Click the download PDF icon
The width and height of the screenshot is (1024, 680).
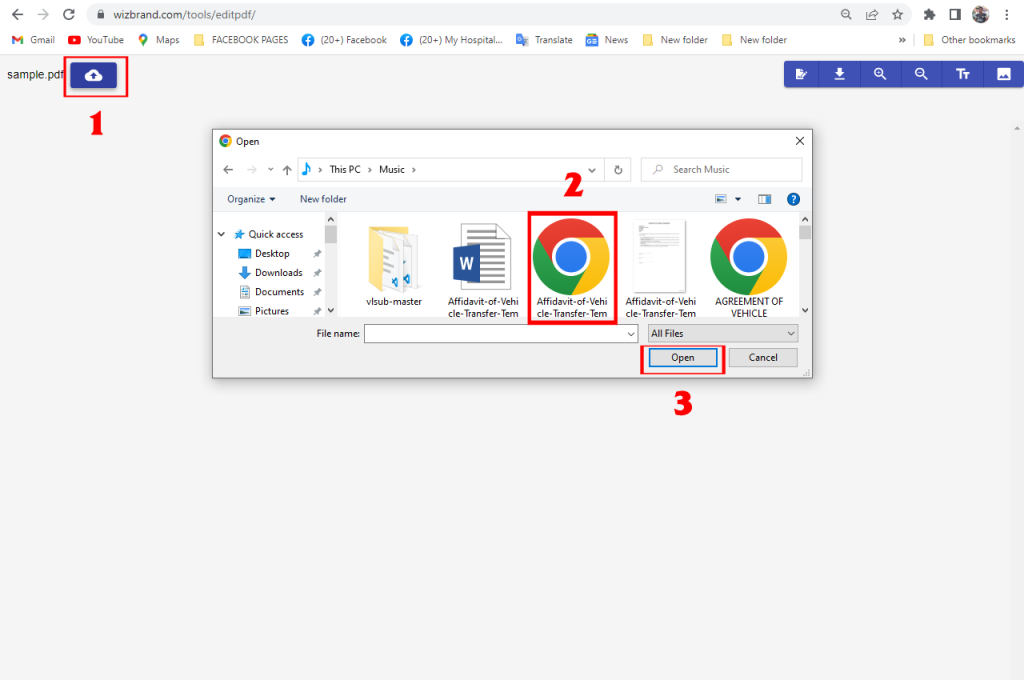[839, 74]
